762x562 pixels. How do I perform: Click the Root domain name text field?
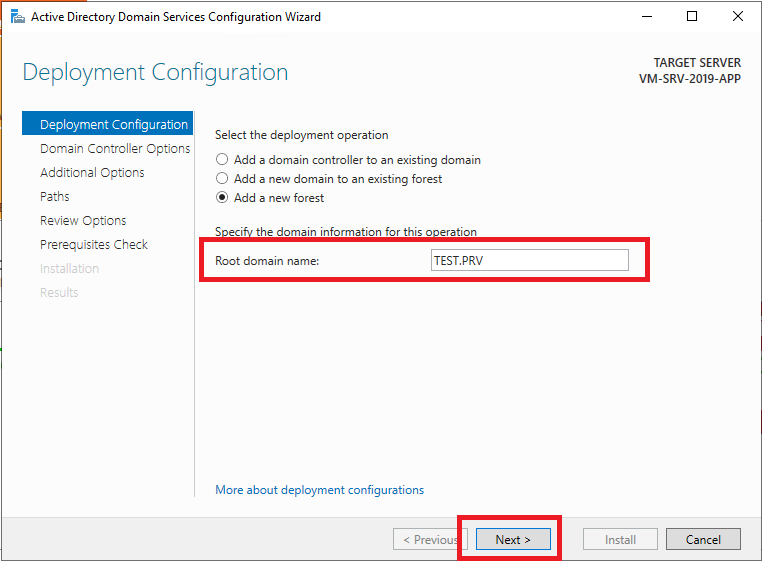(529, 260)
